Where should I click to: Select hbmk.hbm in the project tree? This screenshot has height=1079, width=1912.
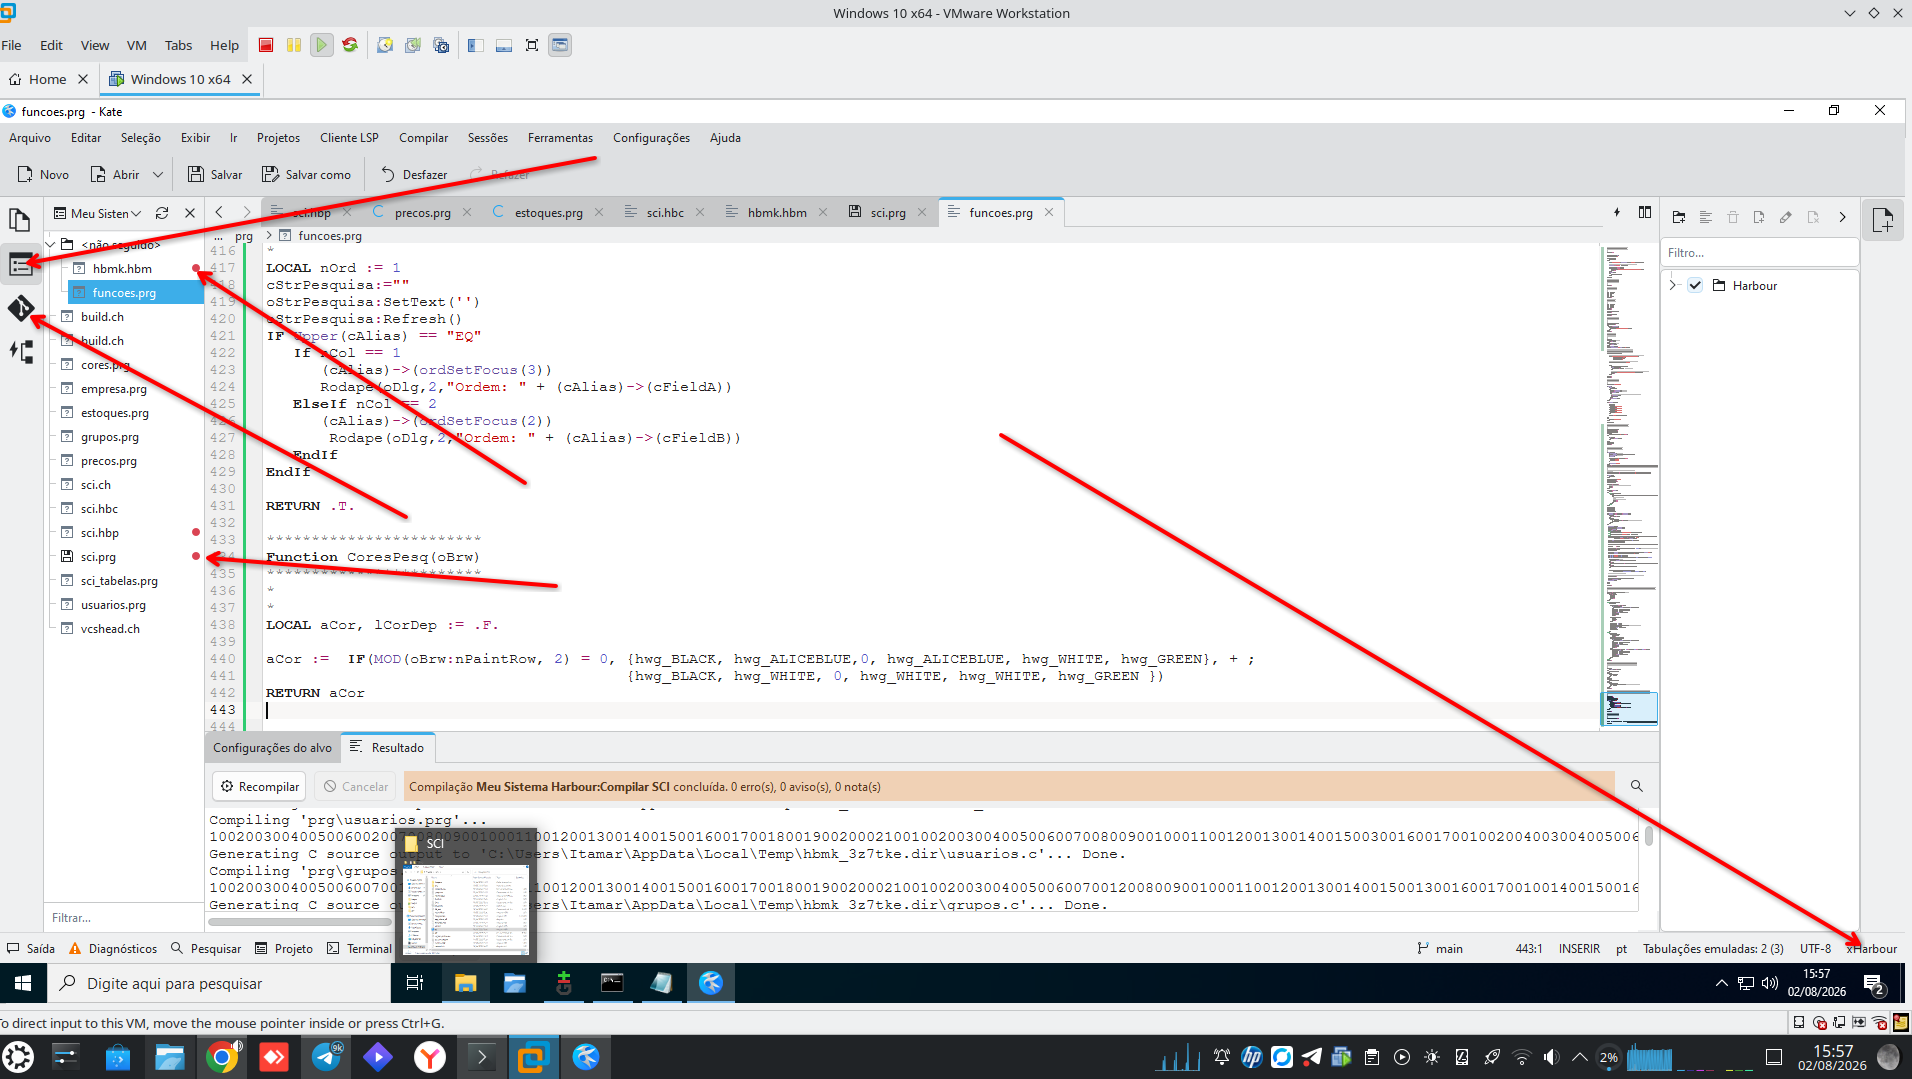click(x=122, y=268)
